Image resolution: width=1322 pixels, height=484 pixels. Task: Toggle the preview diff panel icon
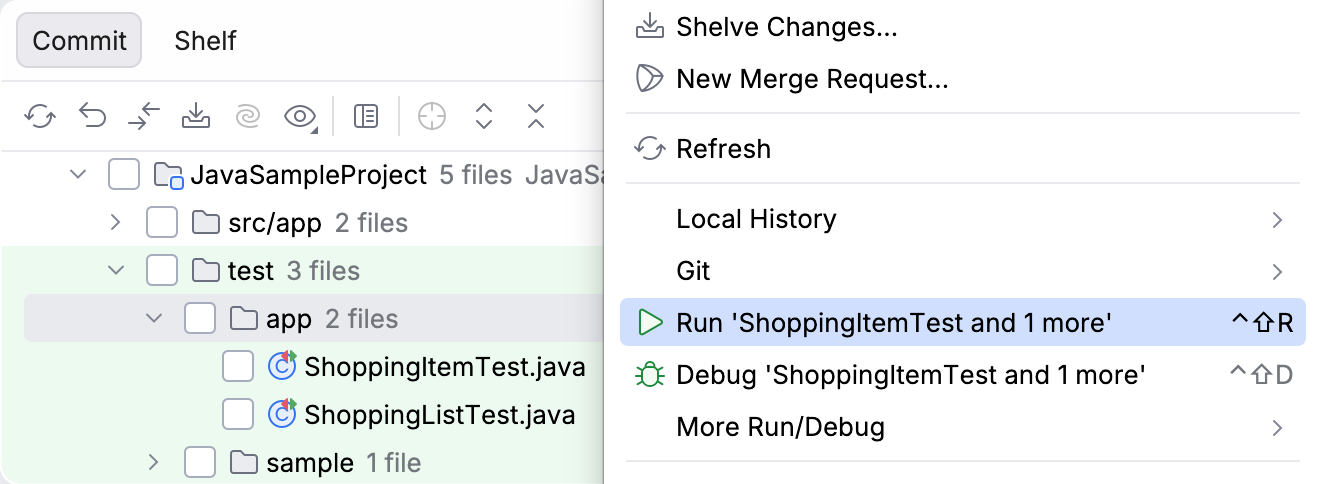(366, 117)
